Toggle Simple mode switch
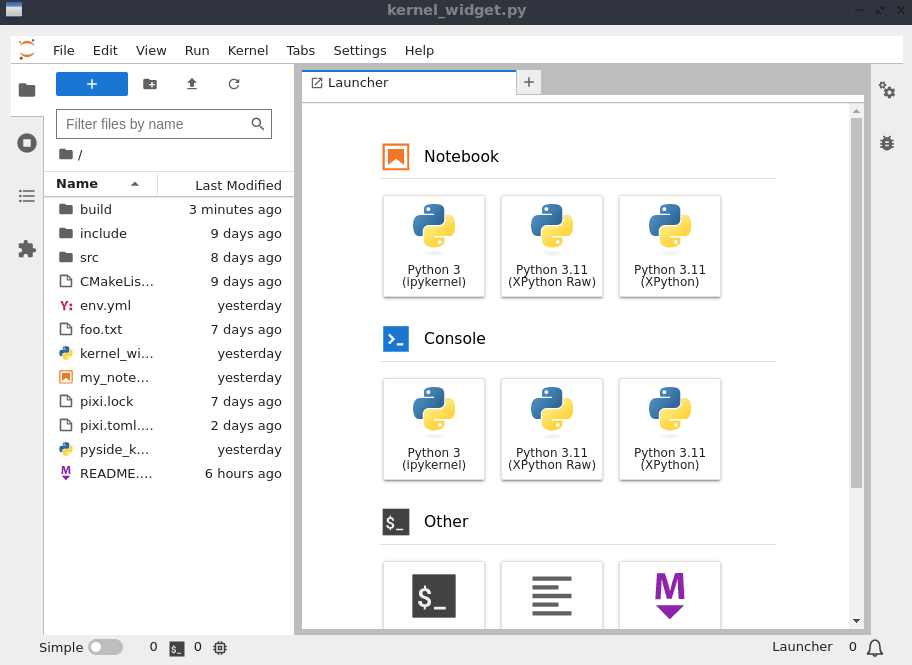 coord(105,647)
